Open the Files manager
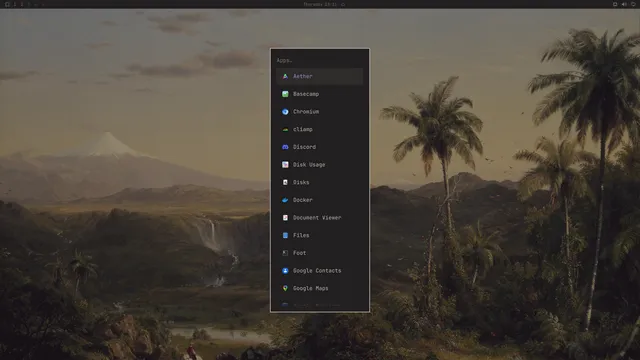This screenshot has width=640, height=360. pos(320,236)
